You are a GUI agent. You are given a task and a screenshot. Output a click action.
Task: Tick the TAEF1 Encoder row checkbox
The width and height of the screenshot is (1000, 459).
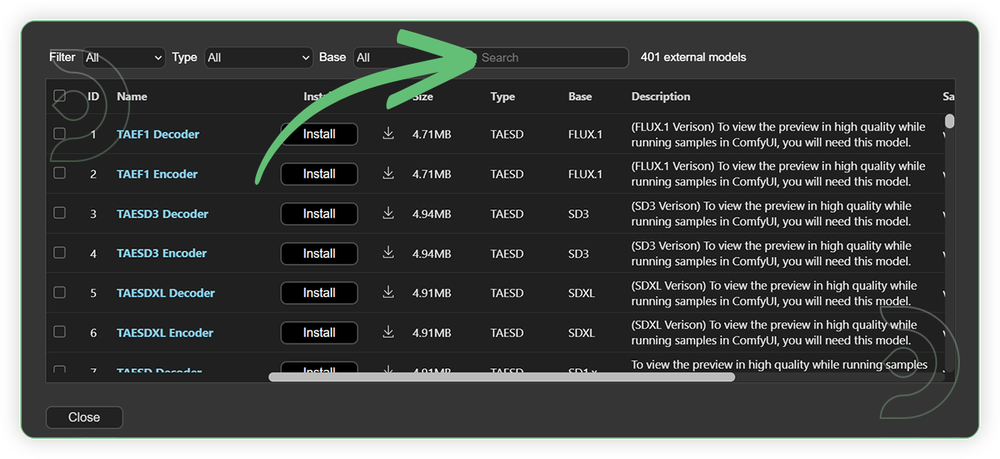59,173
